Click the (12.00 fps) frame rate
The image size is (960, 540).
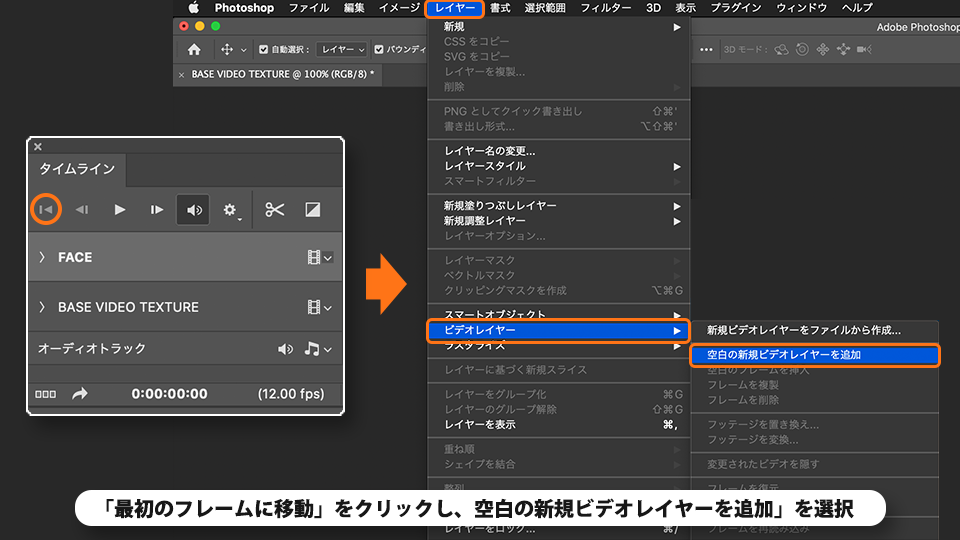click(291, 394)
